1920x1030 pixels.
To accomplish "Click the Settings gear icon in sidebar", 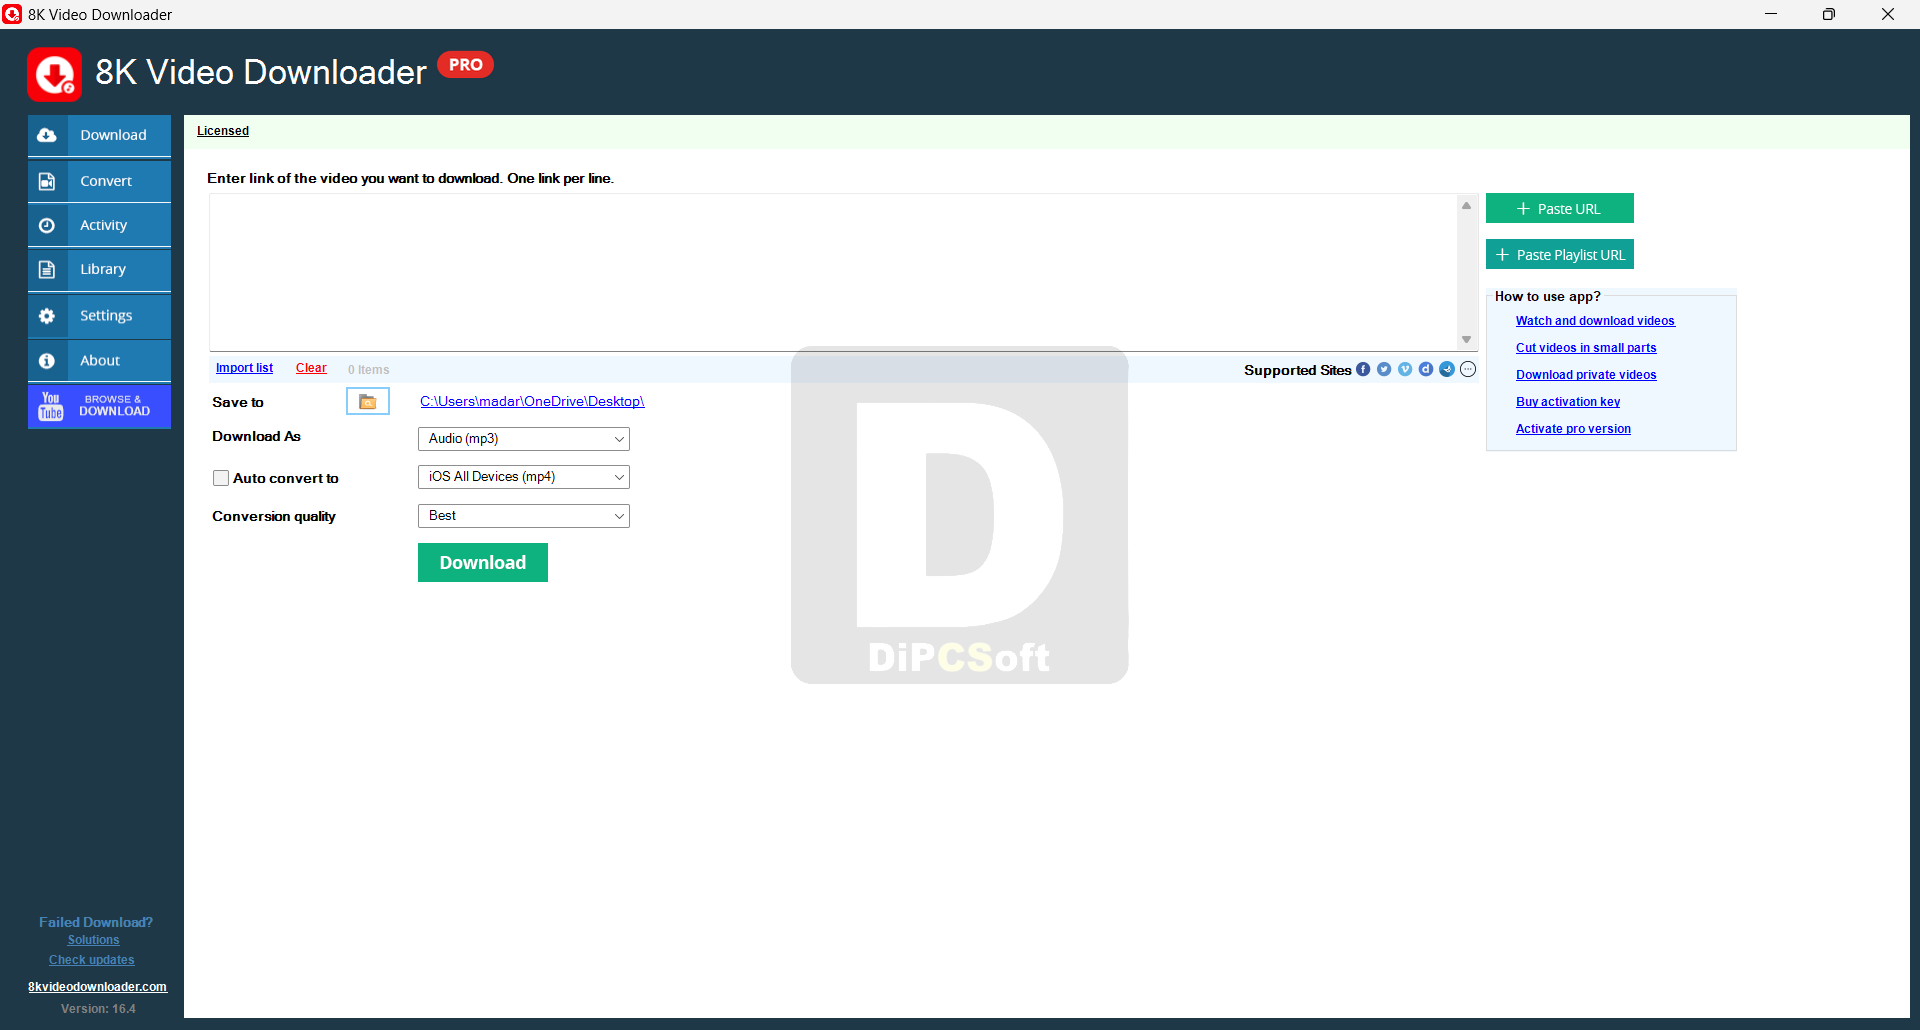I will [x=47, y=315].
